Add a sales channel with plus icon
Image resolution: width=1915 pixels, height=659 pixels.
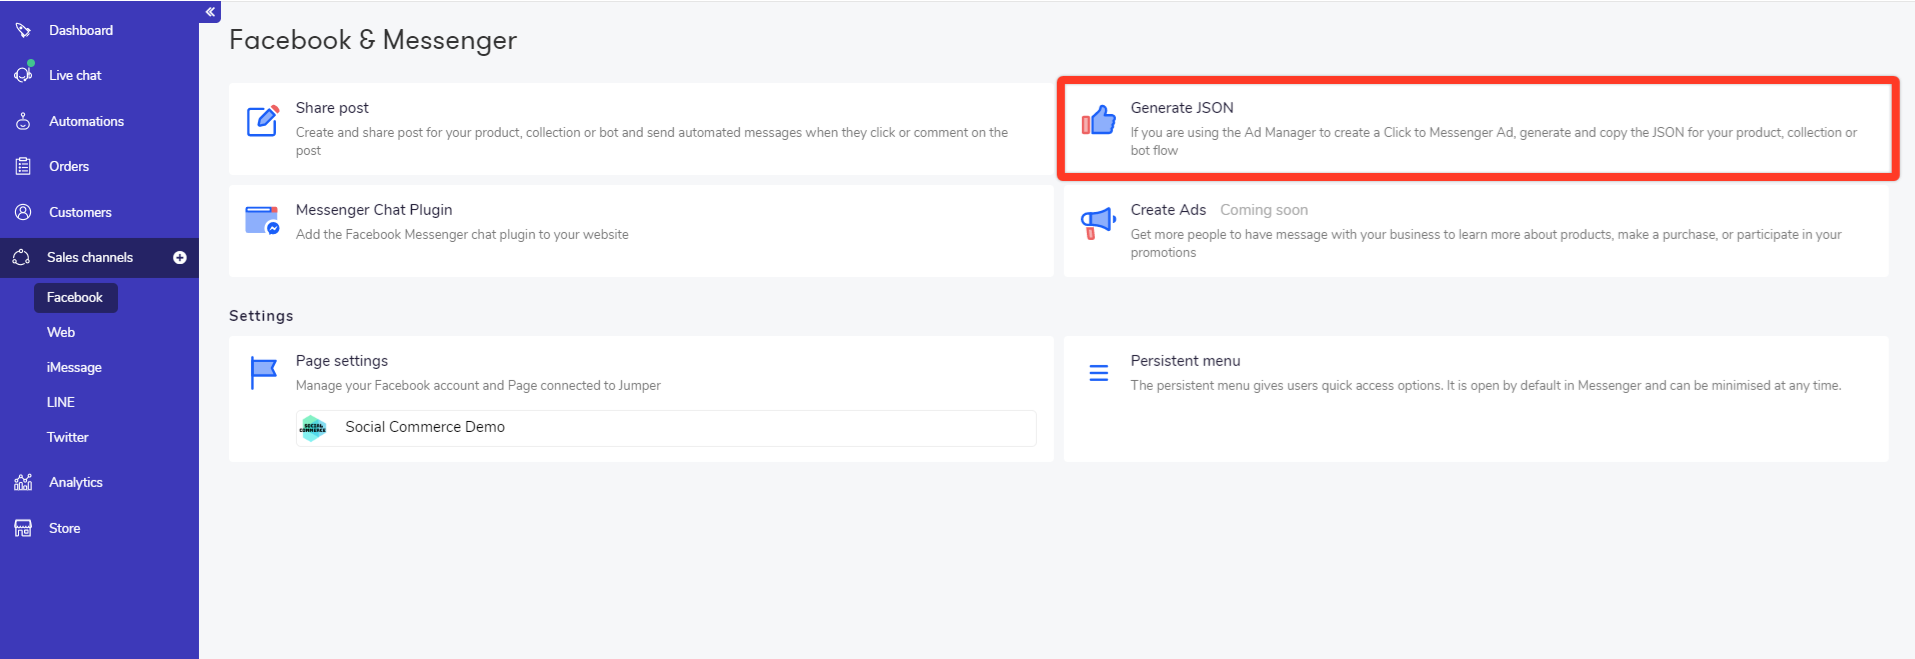tap(180, 257)
